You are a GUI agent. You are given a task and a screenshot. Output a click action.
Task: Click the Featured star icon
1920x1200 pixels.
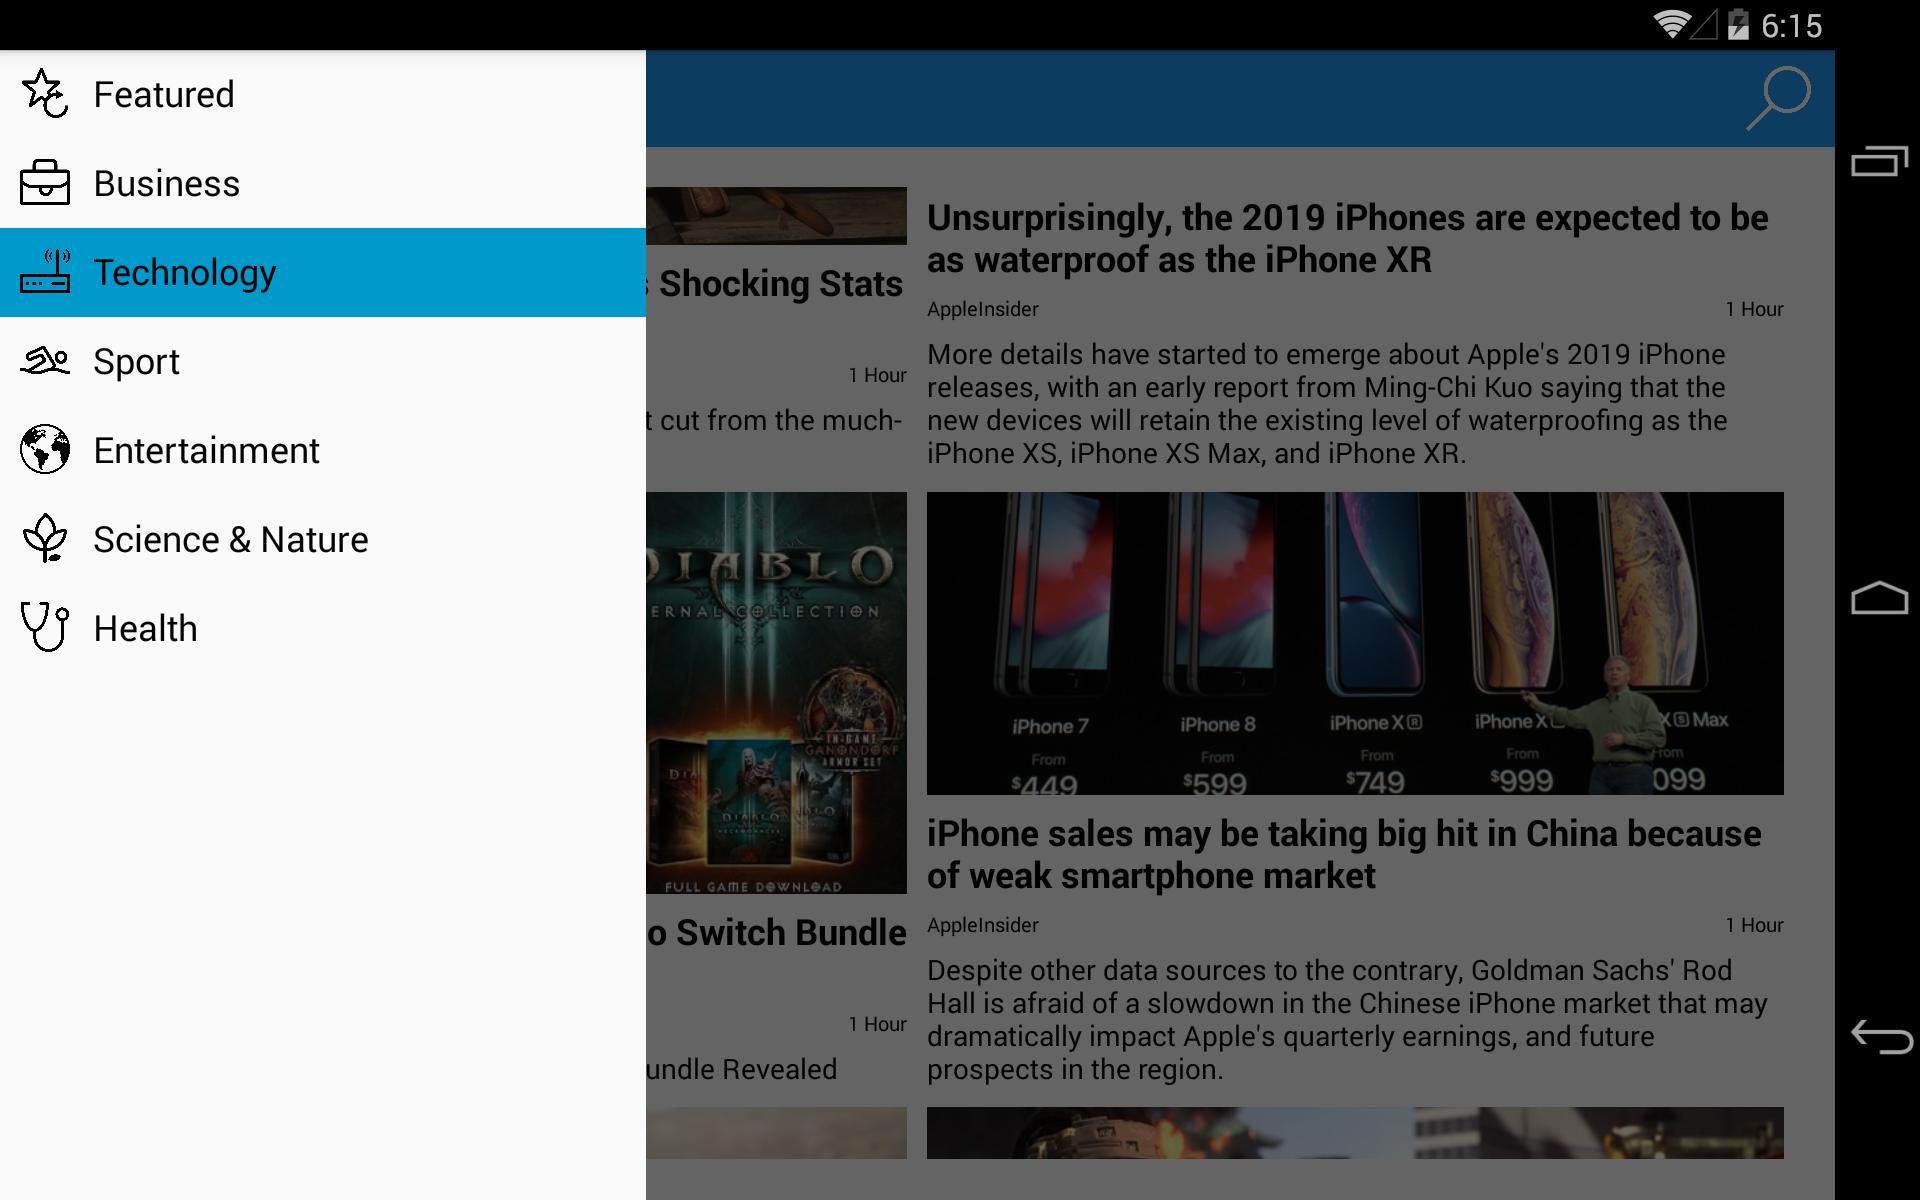coord(45,94)
